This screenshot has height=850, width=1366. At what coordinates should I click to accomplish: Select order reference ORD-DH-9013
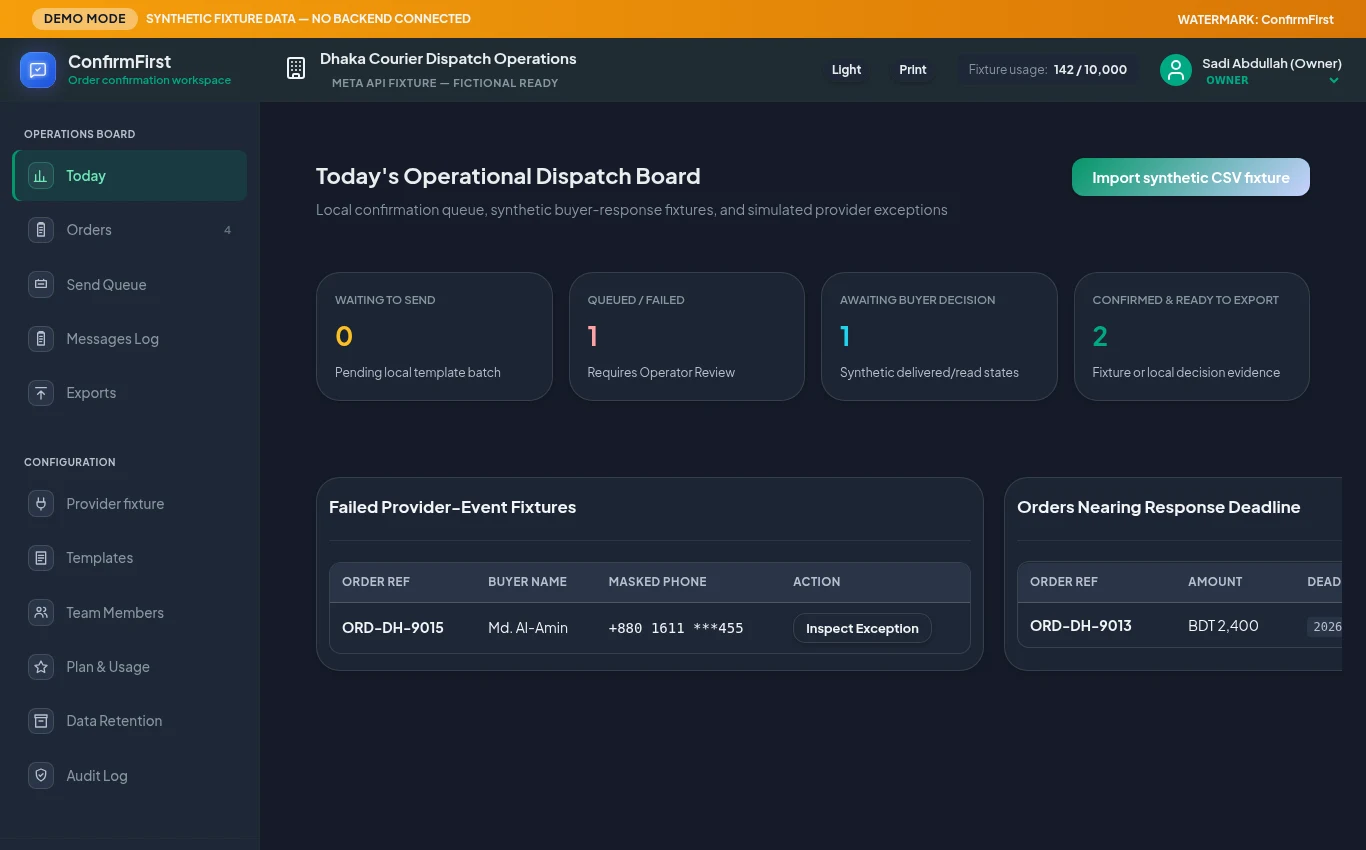pyautogui.click(x=1081, y=626)
